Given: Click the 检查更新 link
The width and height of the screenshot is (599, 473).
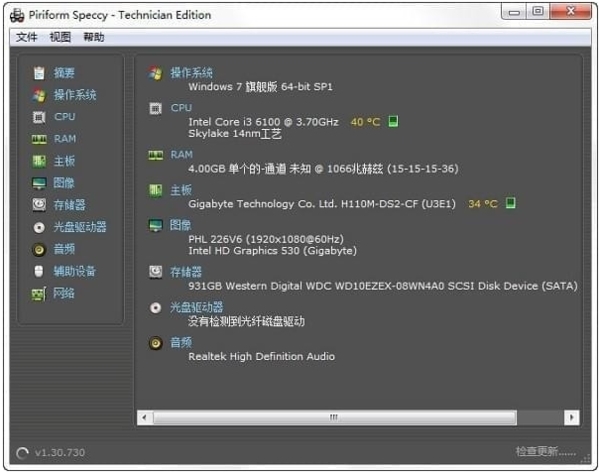Looking at the screenshot, I should pos(546,451).
